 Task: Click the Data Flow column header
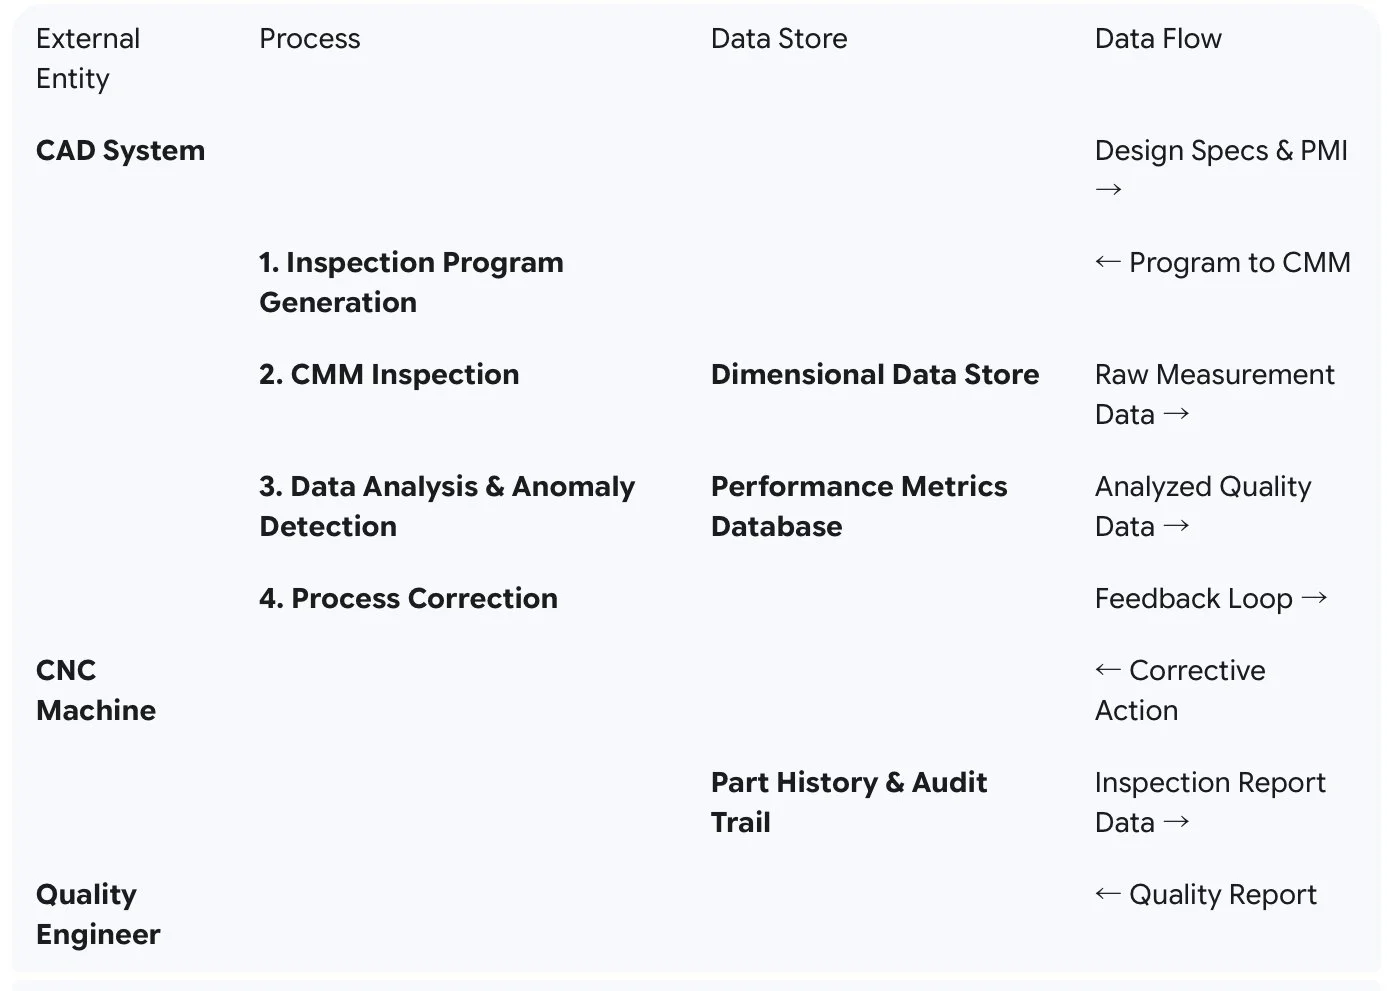(1157, 39)
